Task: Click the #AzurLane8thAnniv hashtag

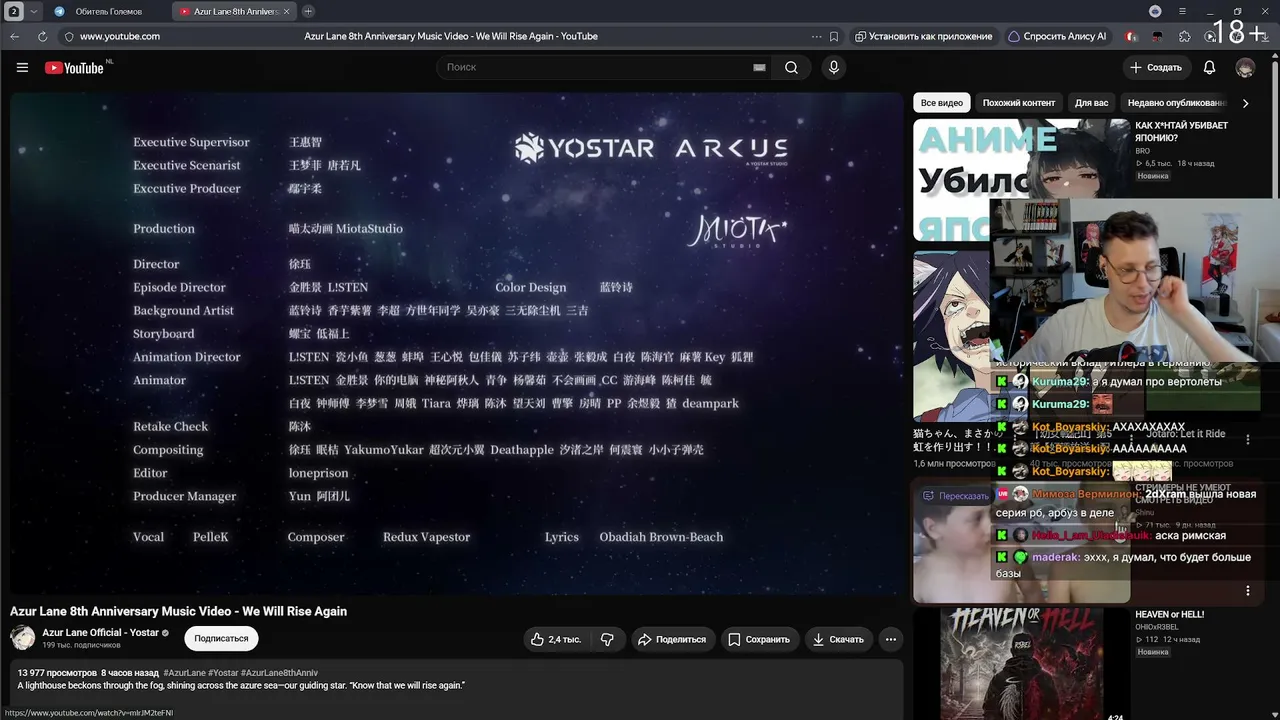Action: coord(279,673)
